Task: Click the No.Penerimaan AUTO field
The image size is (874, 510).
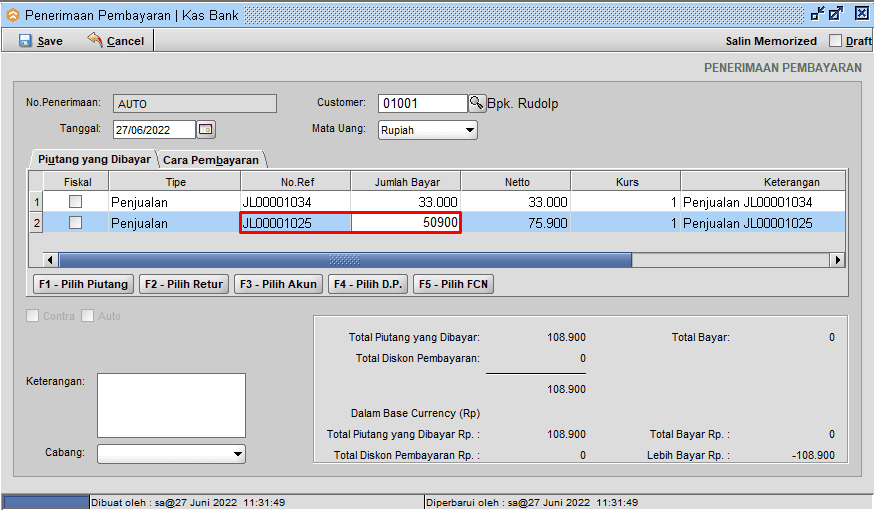Action: (195, 104)
